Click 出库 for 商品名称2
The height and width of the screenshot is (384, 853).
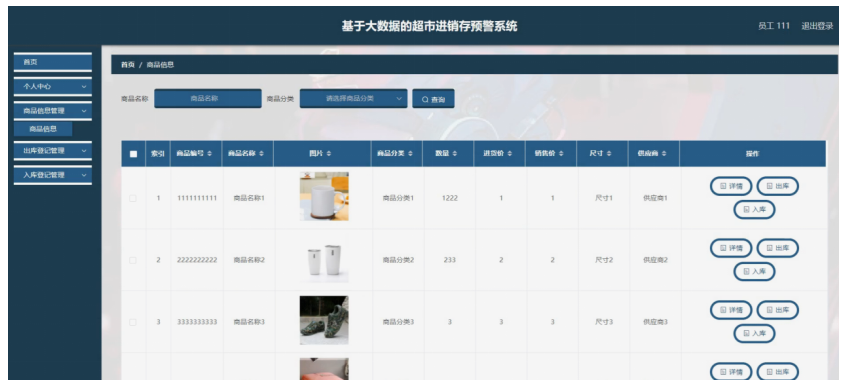click(777, 248)
